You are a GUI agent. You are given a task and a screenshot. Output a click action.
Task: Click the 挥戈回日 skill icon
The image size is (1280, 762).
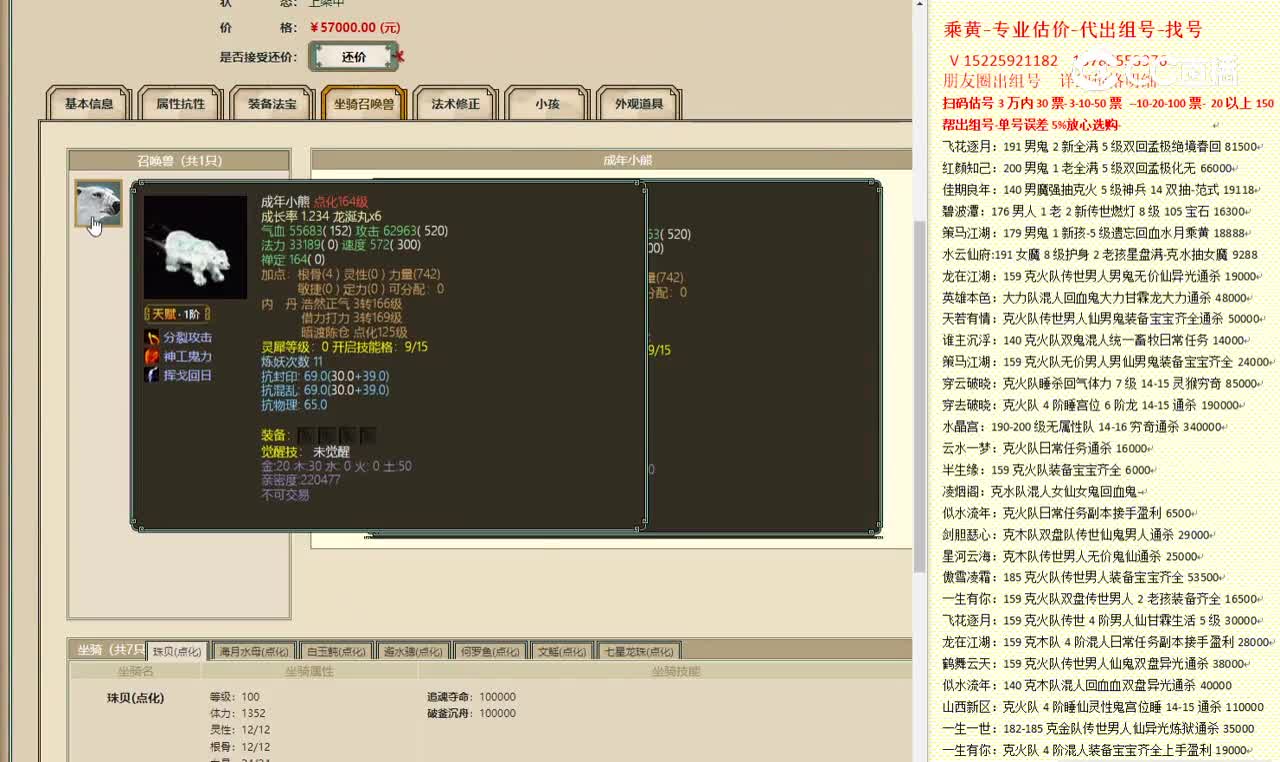click(x=152, y=375)
